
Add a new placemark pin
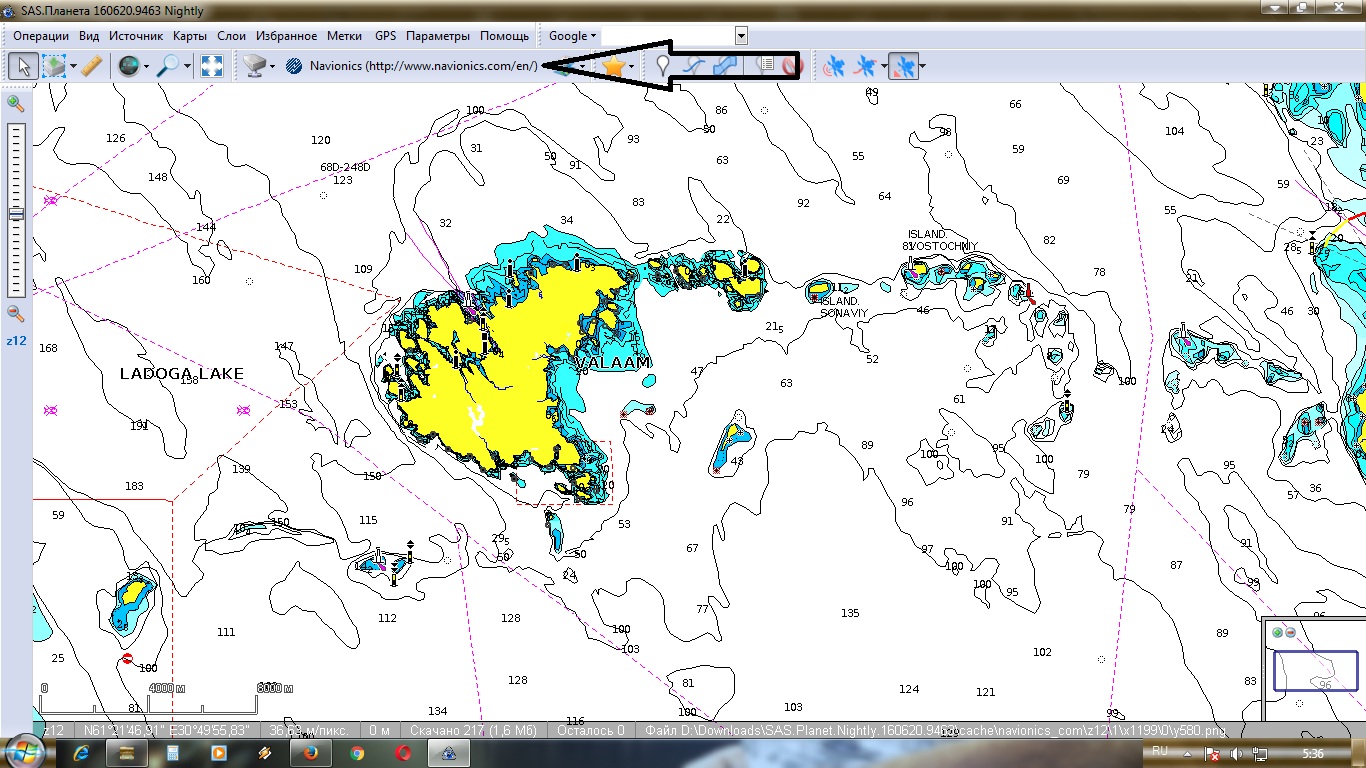[662, 66]
